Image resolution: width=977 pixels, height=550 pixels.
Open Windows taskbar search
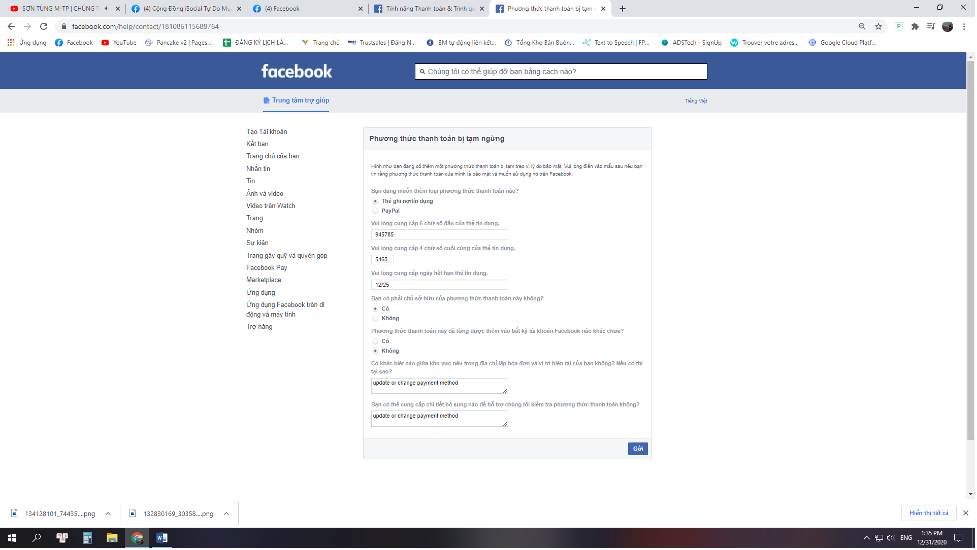tap(37, 538)
